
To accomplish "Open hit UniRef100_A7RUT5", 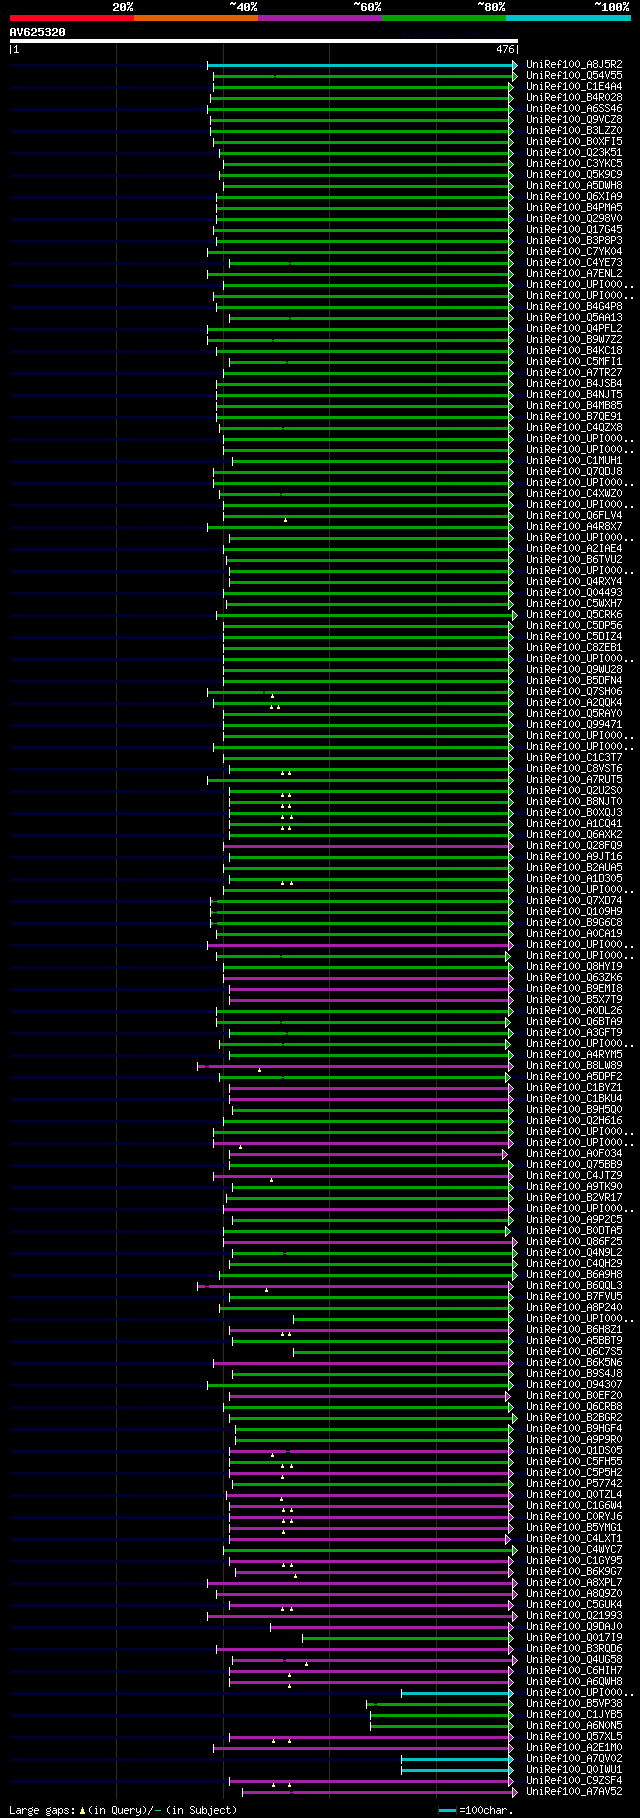I will 574,779.
